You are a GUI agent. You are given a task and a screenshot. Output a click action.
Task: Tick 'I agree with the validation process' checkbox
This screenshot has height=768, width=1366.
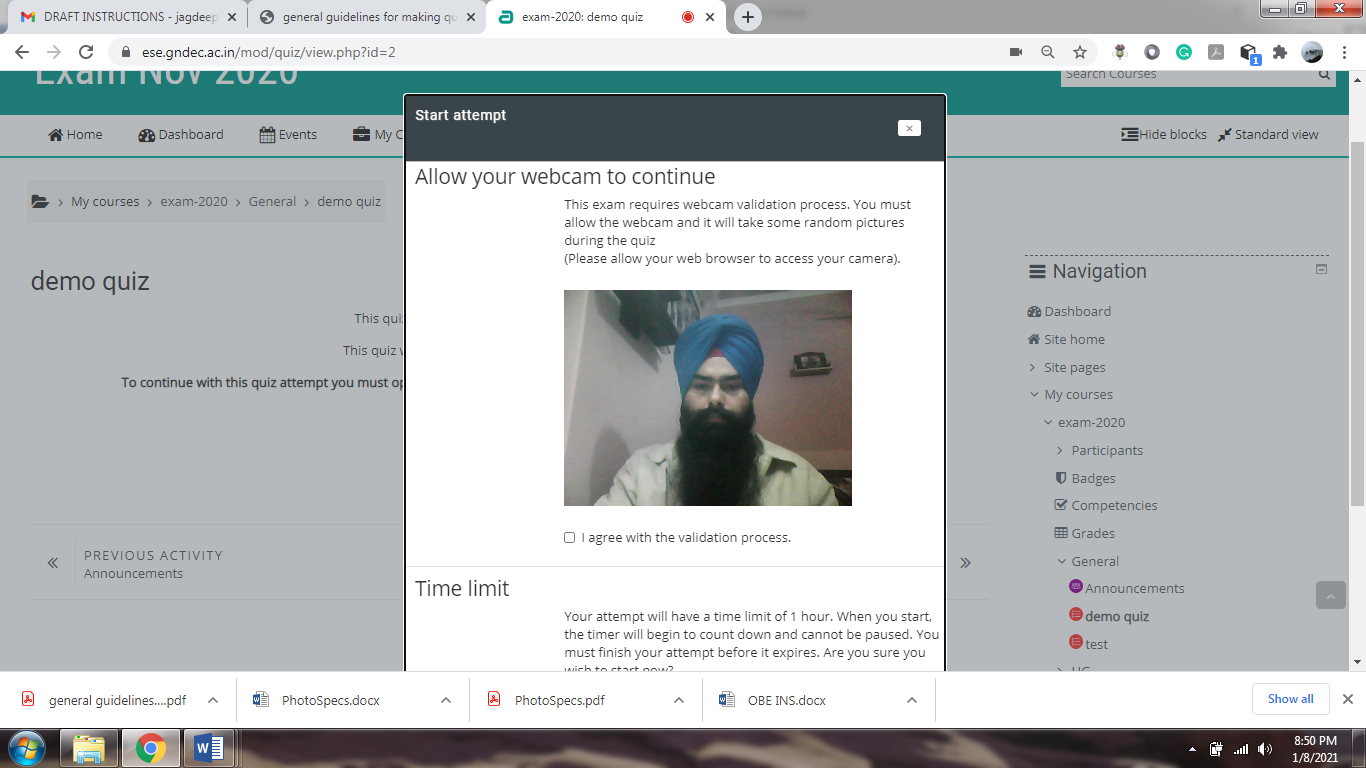[x=569, y=538]
